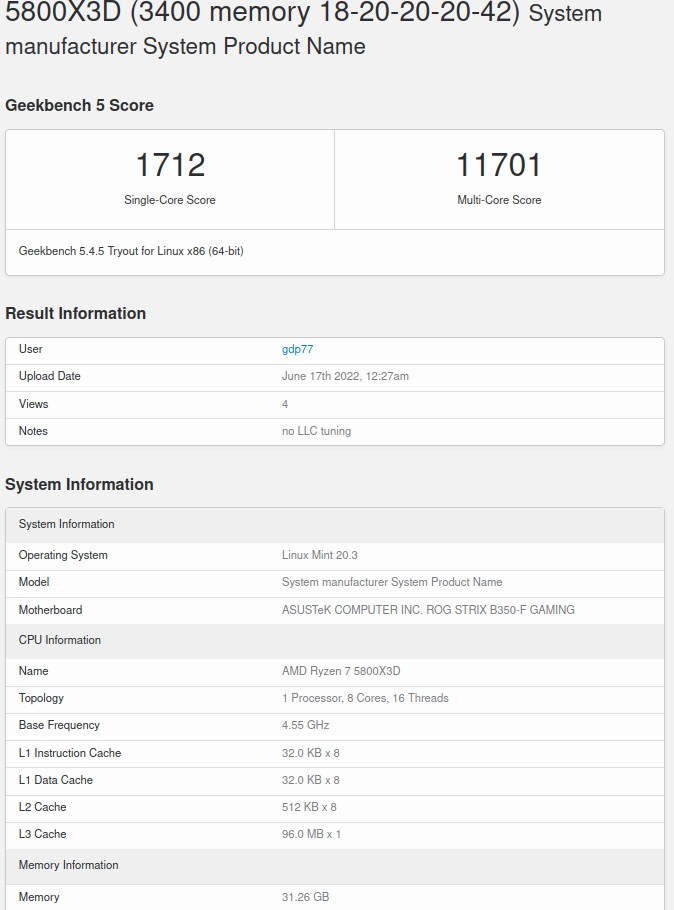Click the Linux Mint 20.3 operating system value

(320, 555)
